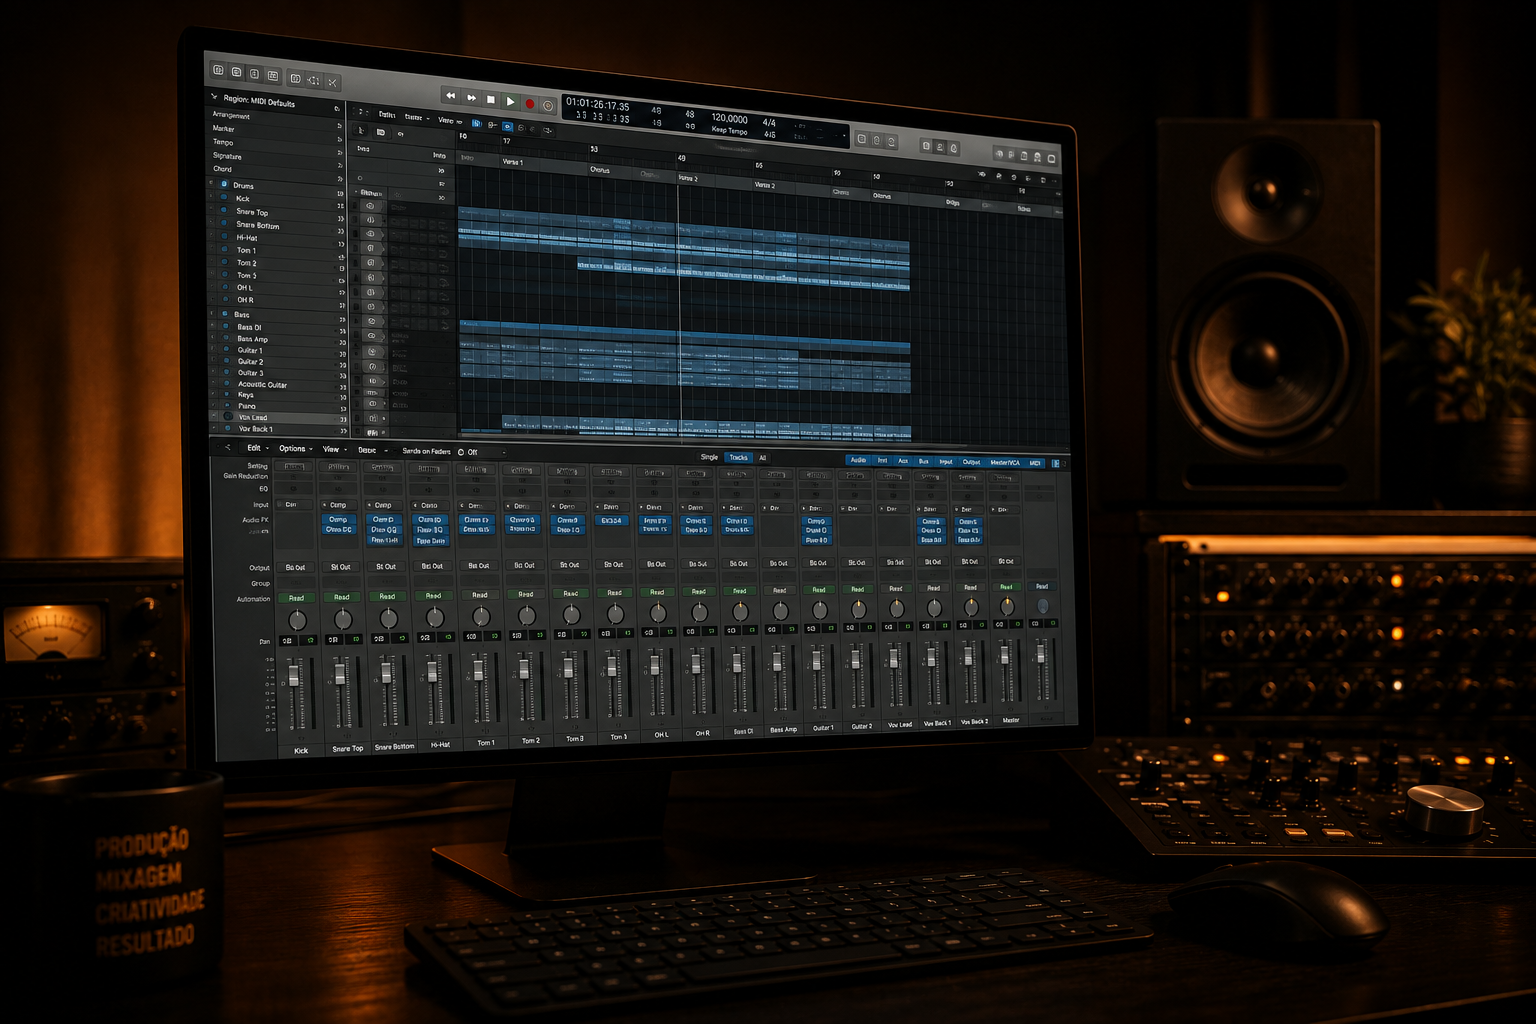Click the Snare Bottom track icon
Screen dimensions: 1536x1024
[x=224, y=223]
